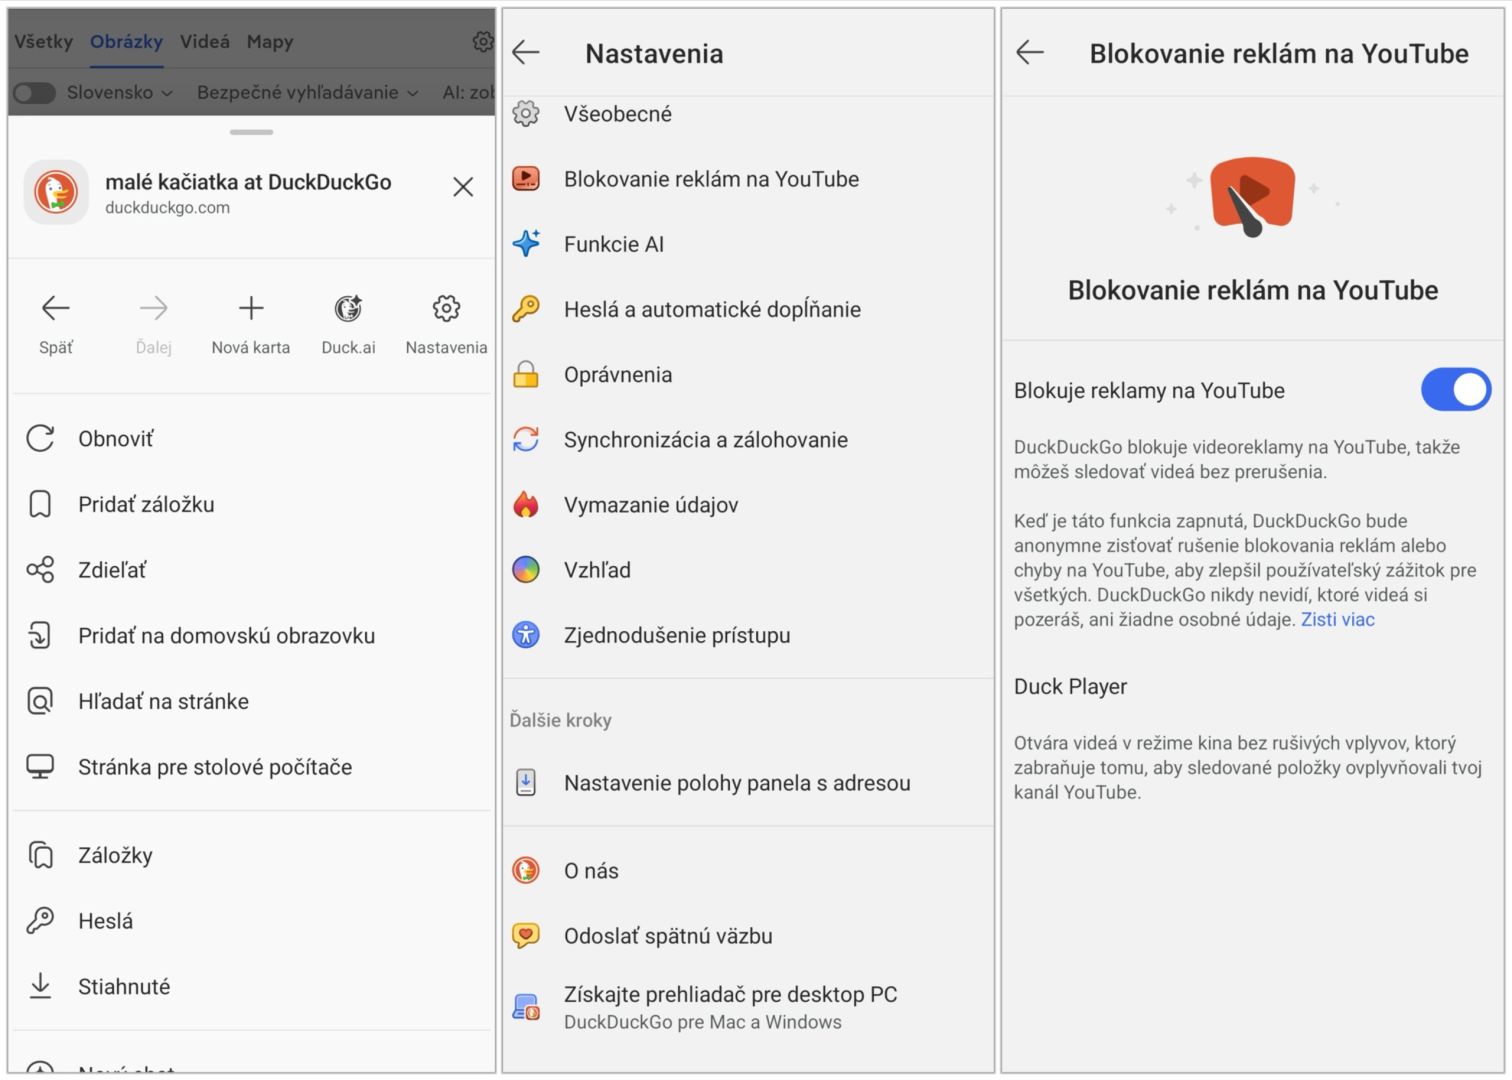Open the Duck.ai chat icon
1512x1080 pixels.
348,308
